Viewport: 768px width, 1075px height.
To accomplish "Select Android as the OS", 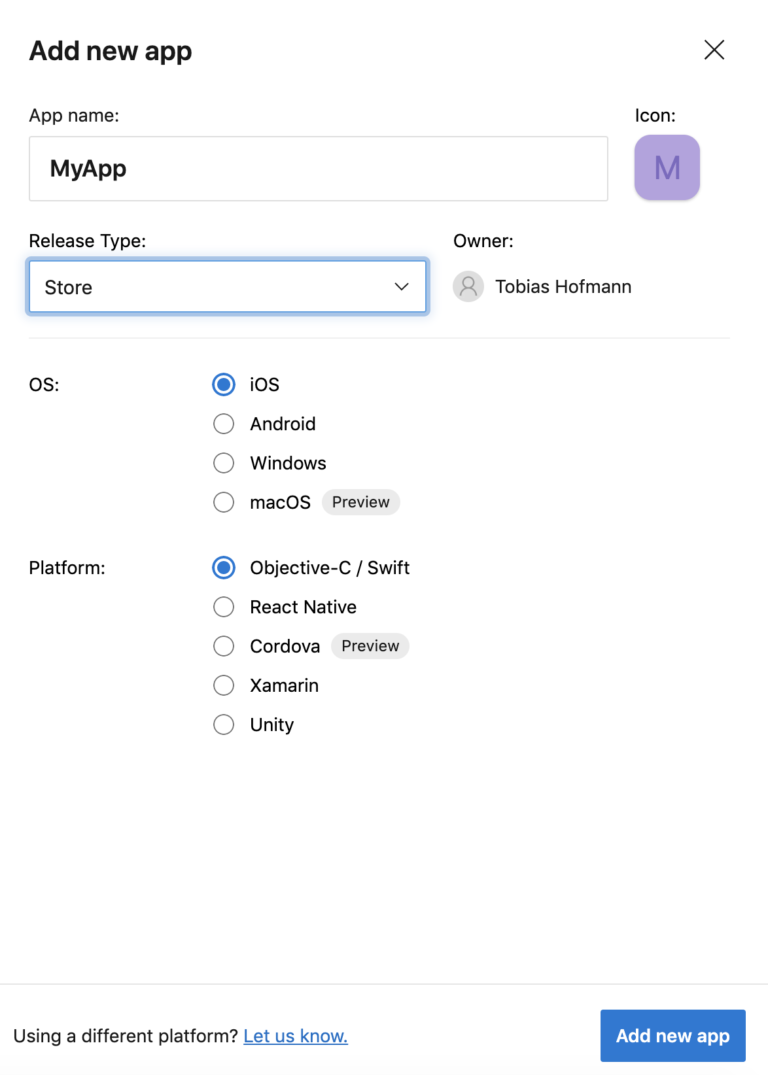I will 223,423.
